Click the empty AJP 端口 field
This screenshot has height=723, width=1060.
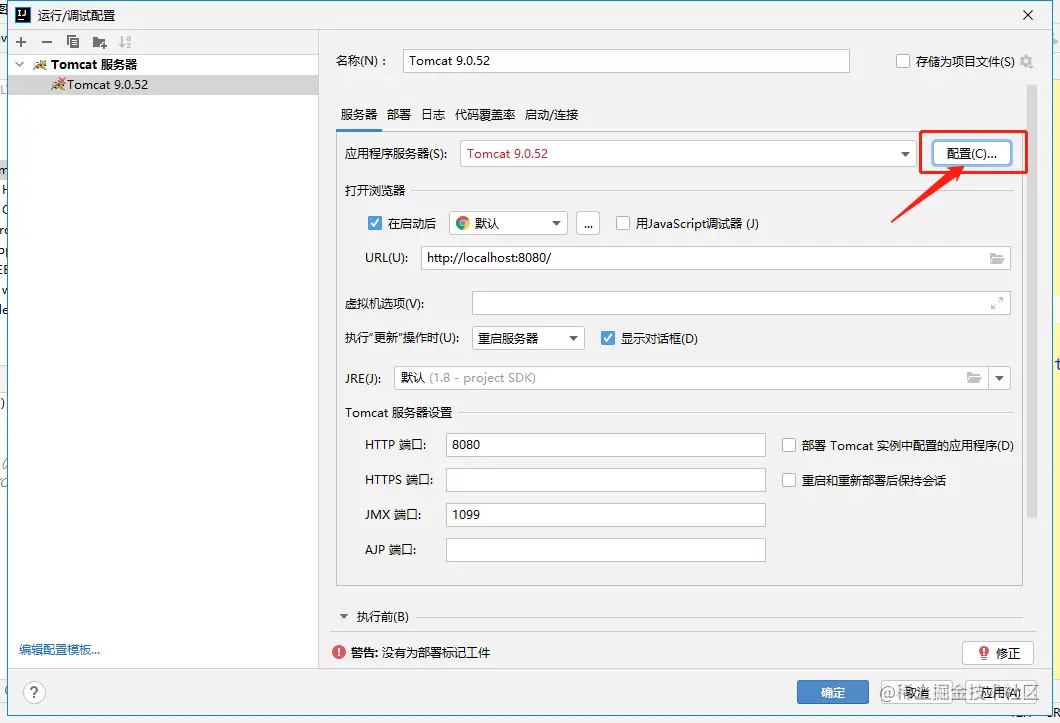(x=605, y=550)
